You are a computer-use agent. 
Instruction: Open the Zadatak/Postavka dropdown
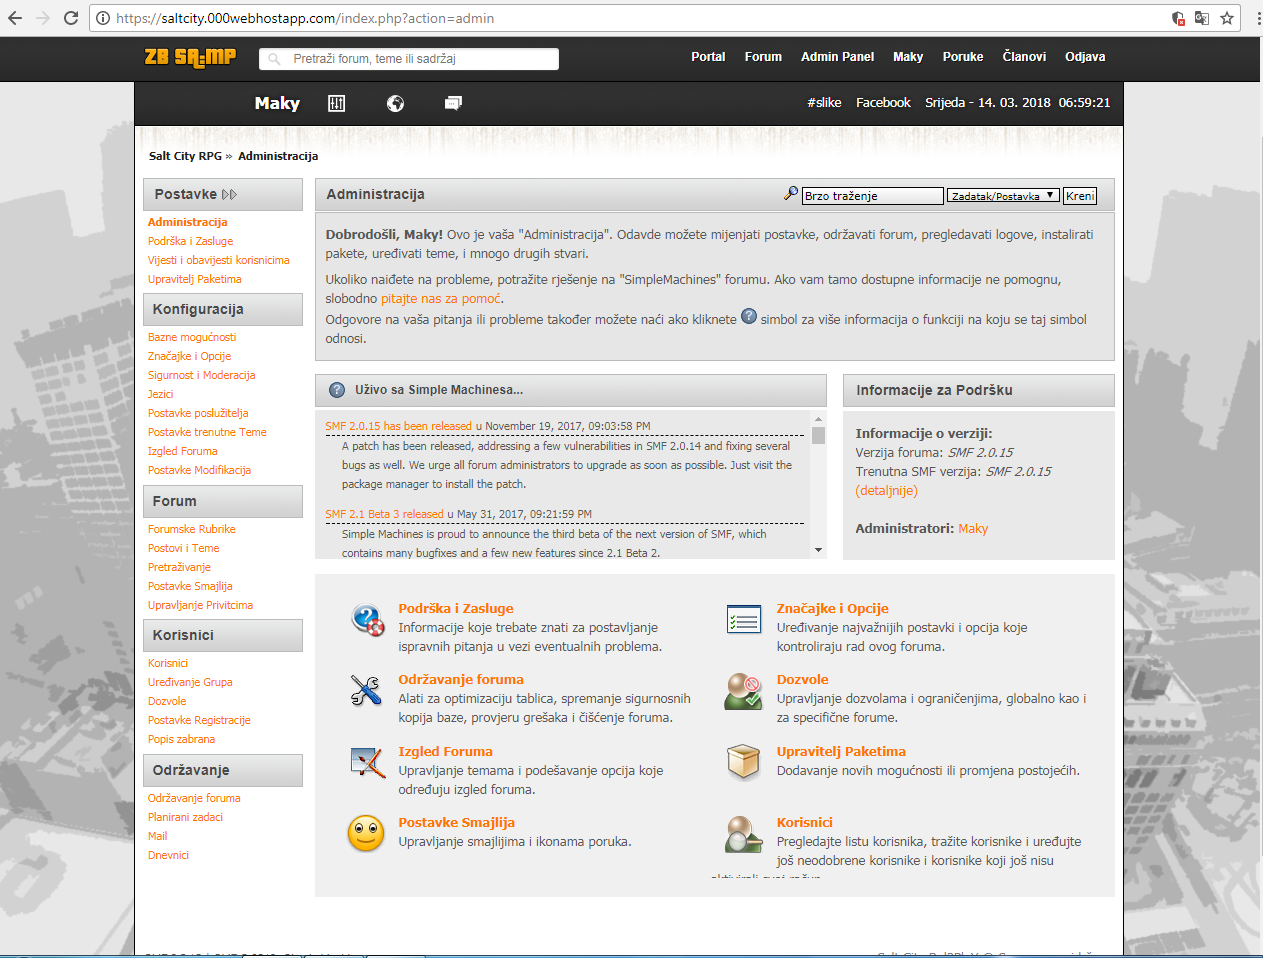coord(1003,195)
